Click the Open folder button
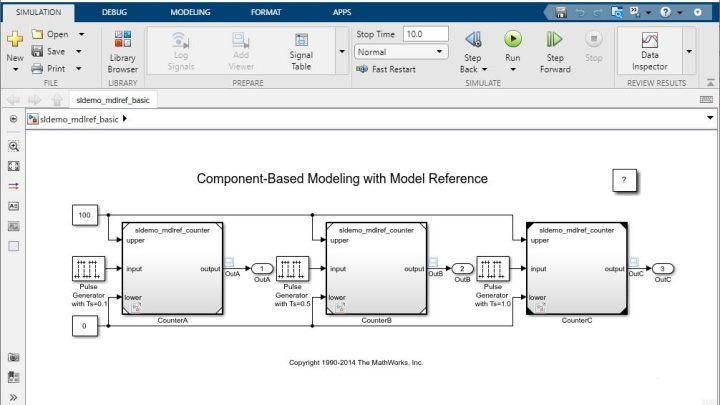This screenshot has height=405, width=720. coord(50,34)
